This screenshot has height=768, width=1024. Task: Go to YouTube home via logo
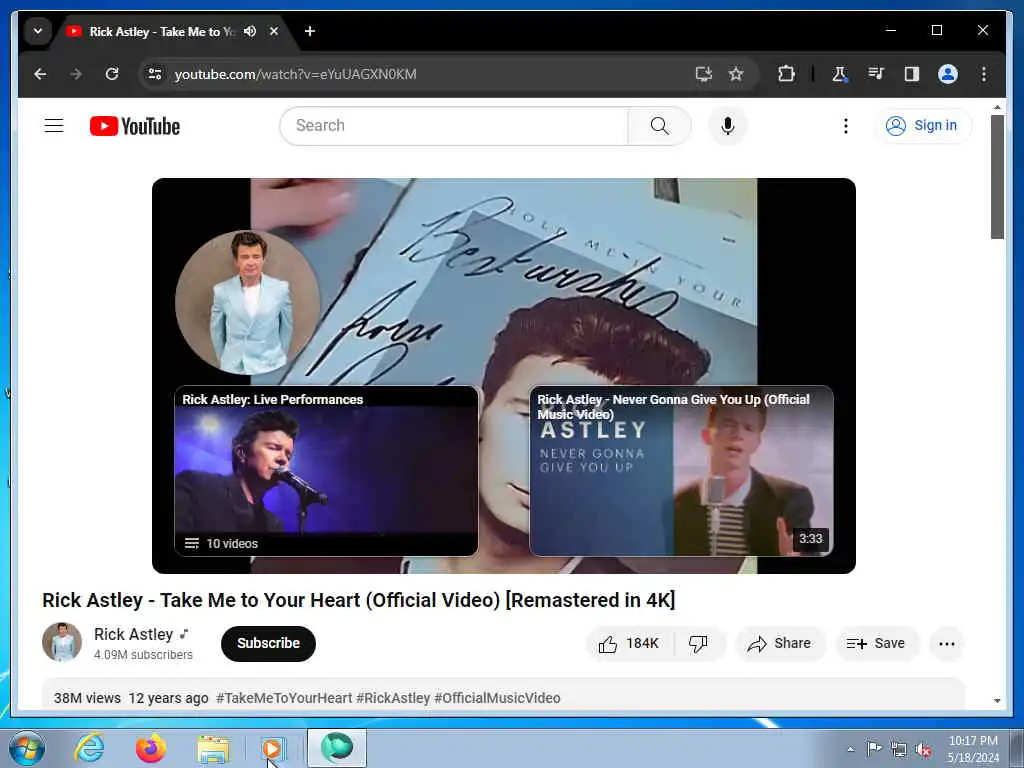click(135, 126)
